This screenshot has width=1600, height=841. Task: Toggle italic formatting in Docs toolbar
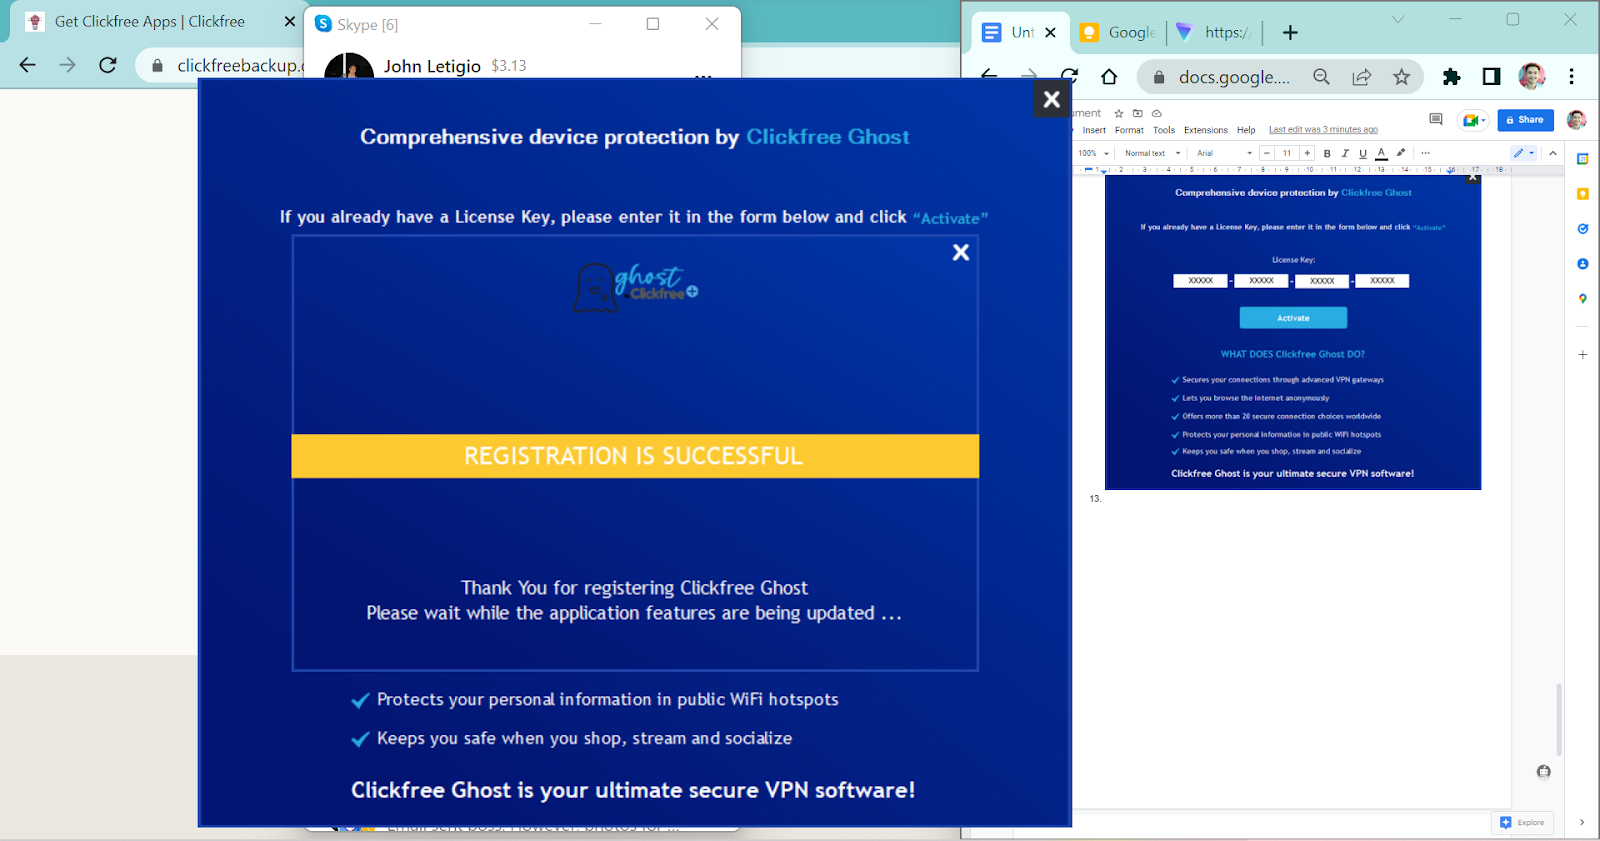1345,153
